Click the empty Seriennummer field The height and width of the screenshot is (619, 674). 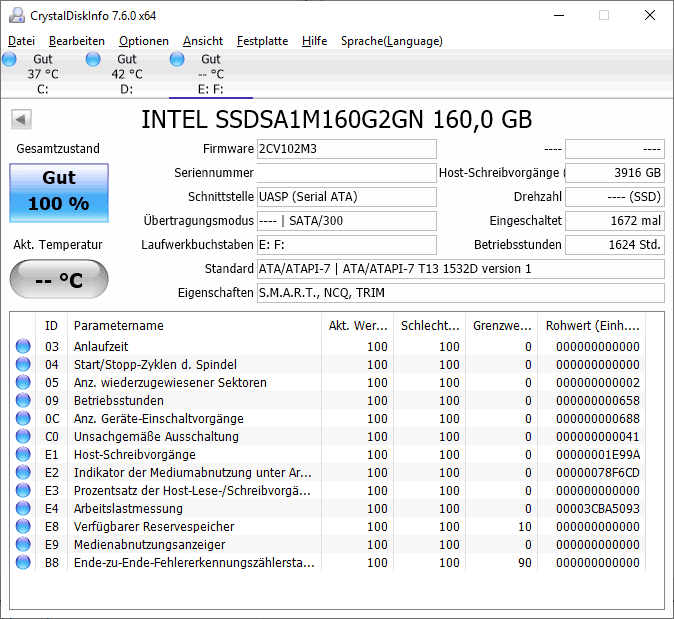tap(346, 173)
